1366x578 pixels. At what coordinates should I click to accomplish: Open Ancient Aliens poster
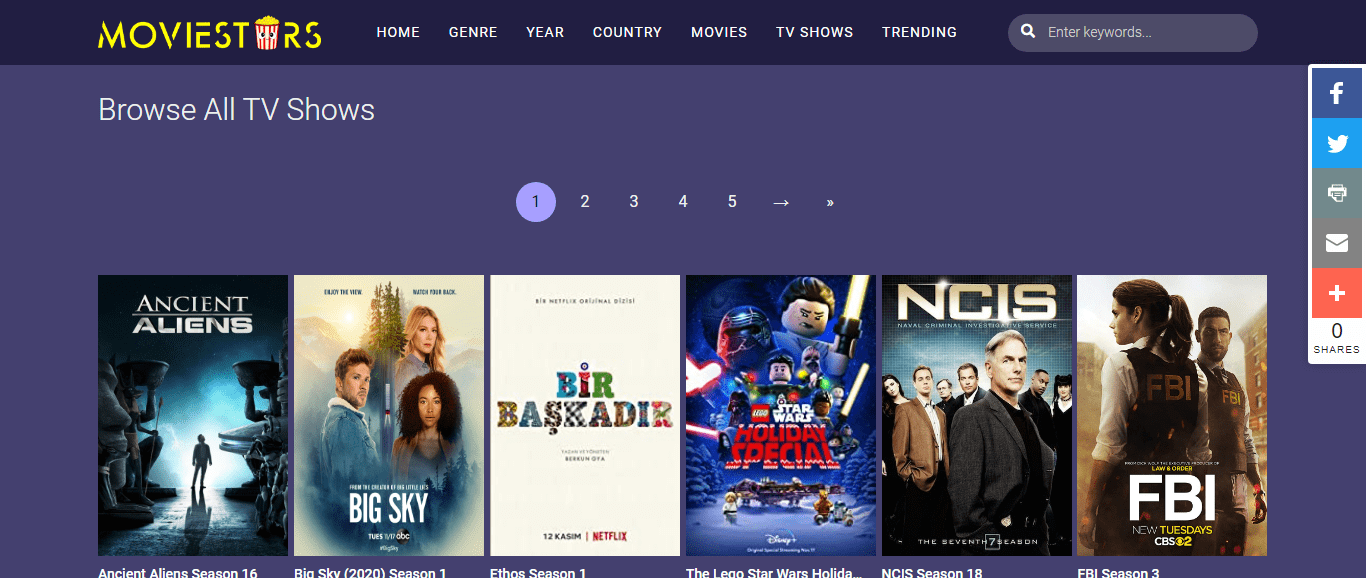pyautogui.click(x=193, y=415)
